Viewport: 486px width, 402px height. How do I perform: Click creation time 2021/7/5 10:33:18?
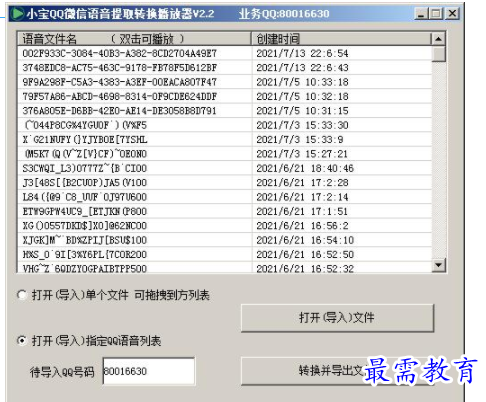coord(302,82)
